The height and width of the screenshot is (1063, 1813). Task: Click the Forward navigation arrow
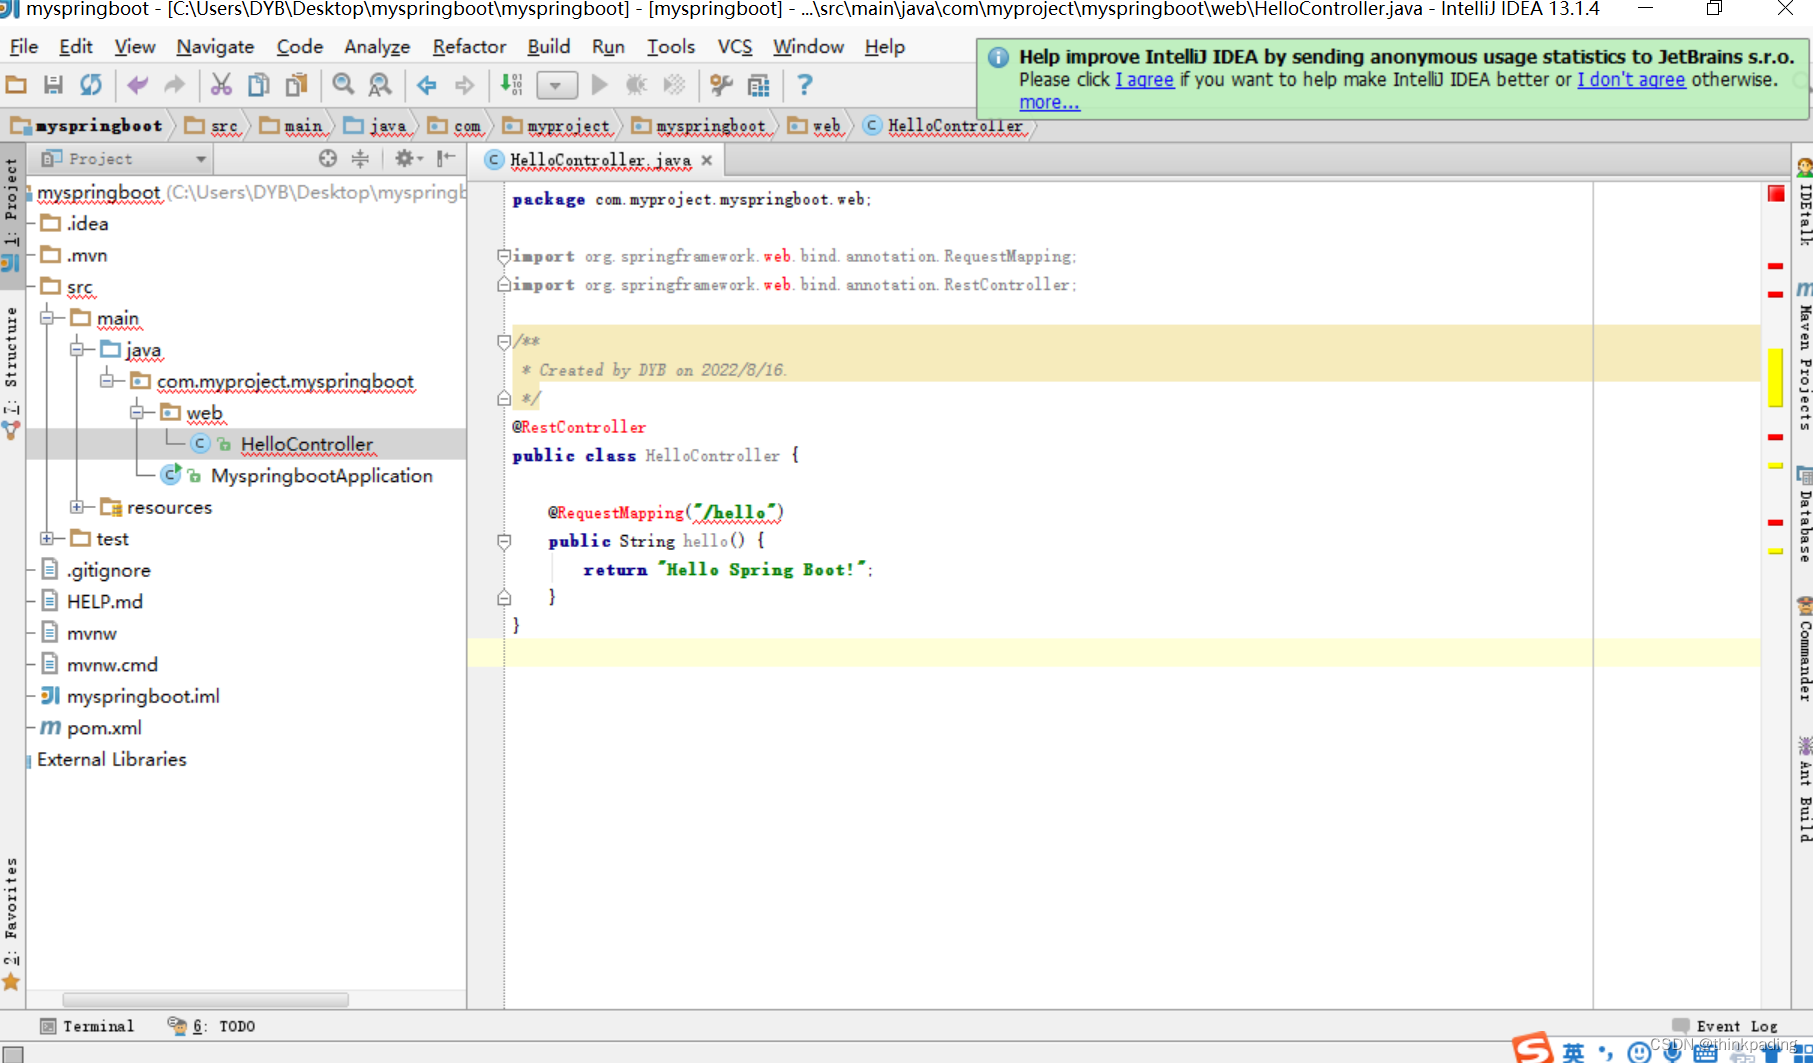[464, 85]
